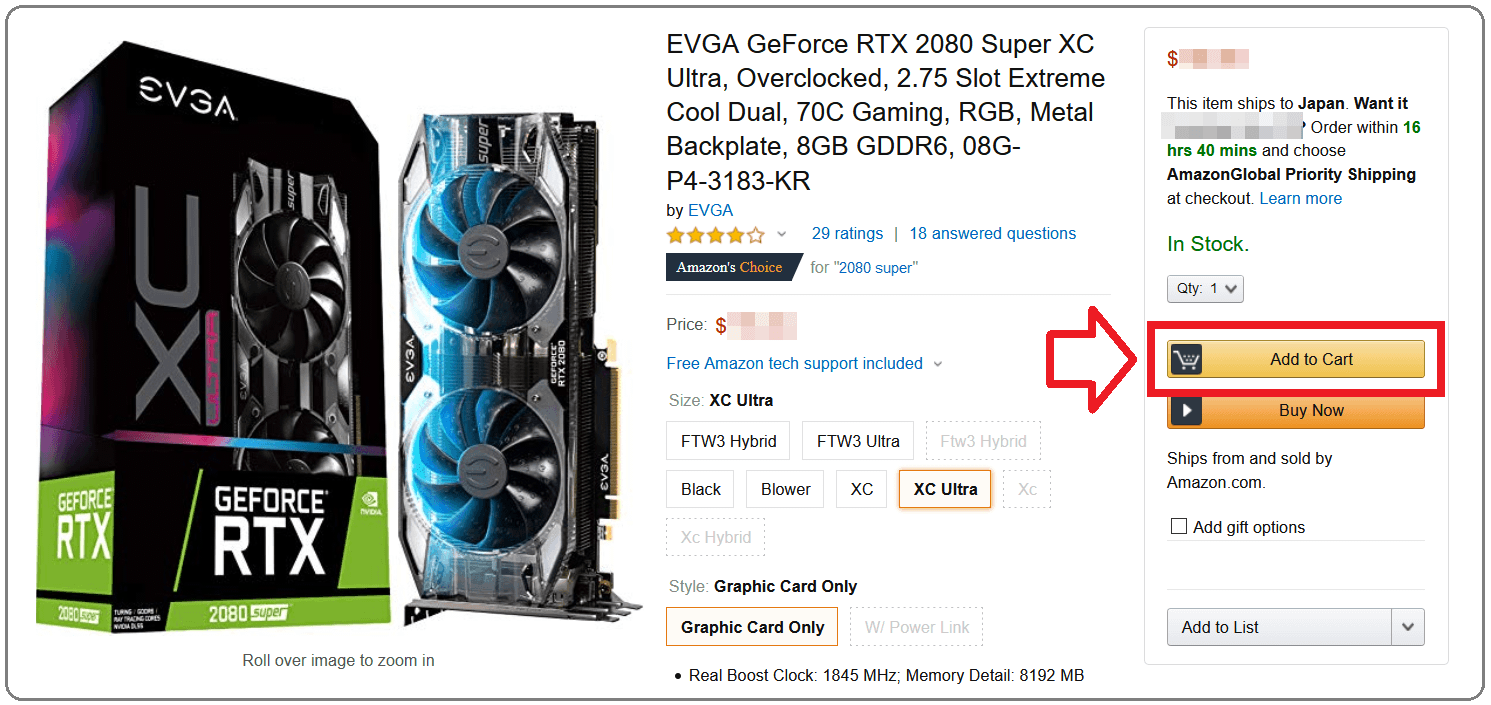Open the 18 answered questions link

coord(993,233)
